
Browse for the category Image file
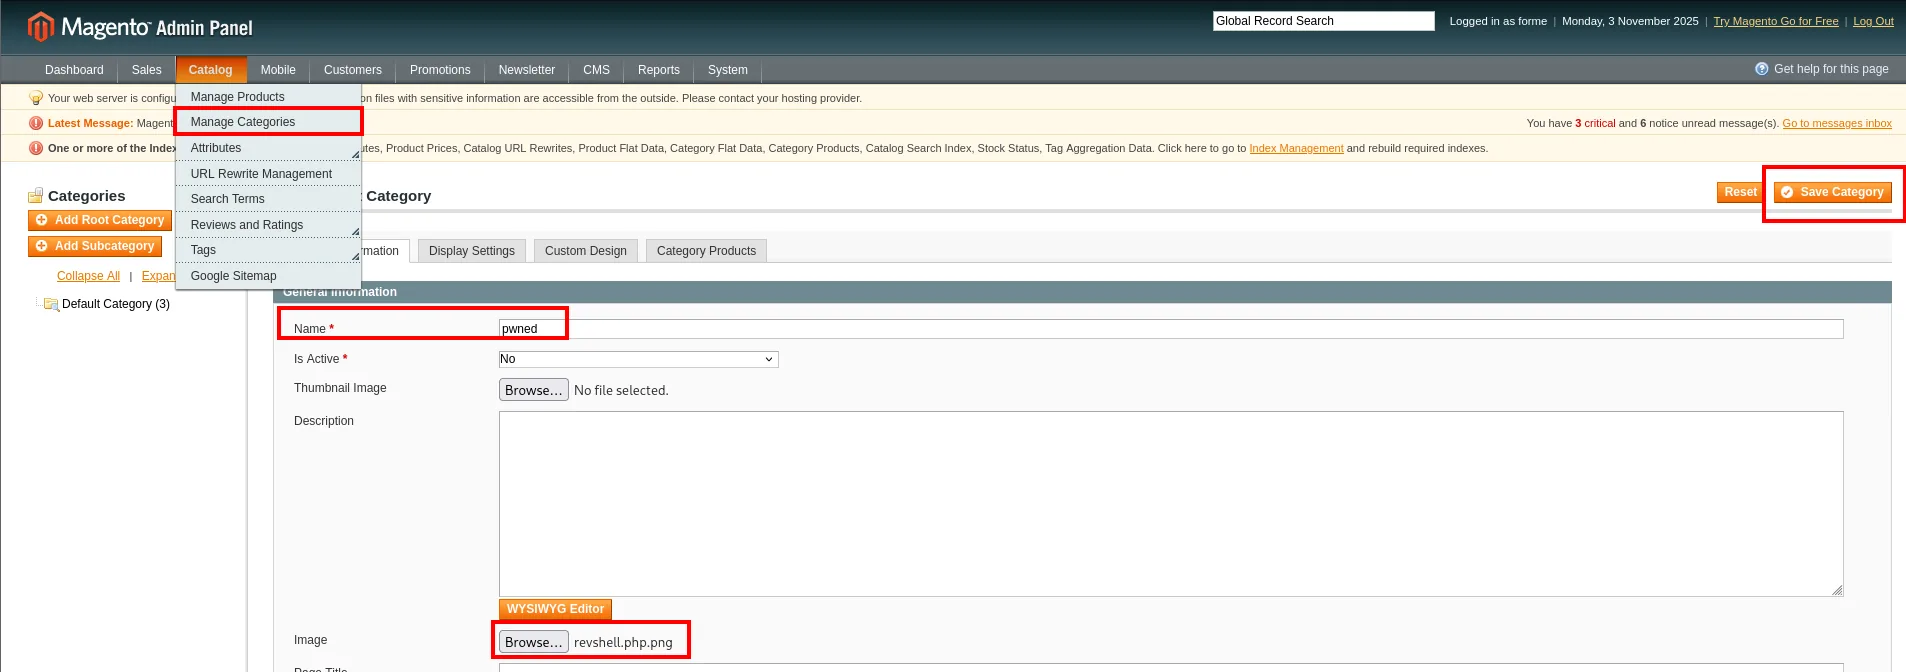pos(534,642)
